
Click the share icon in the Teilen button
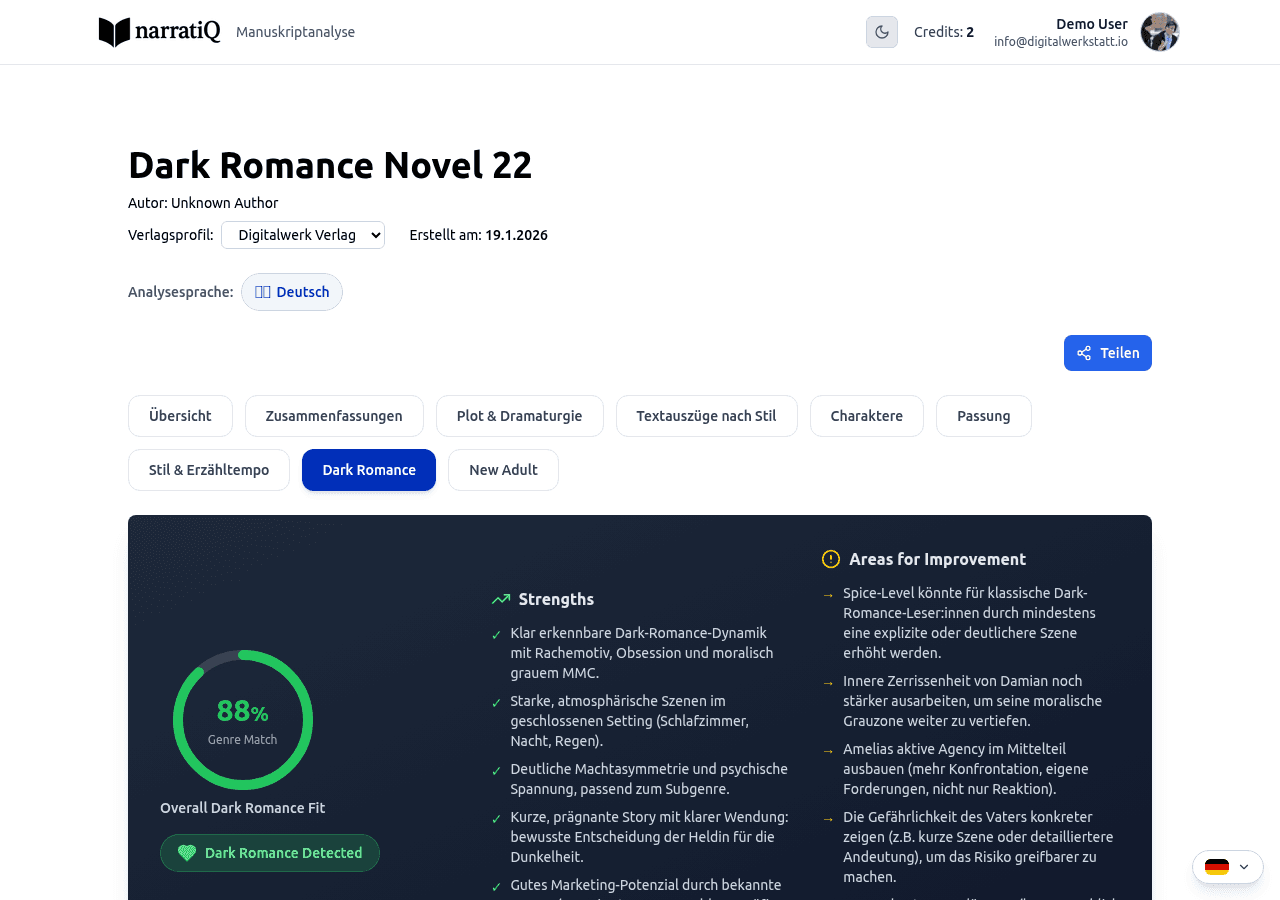click(1086, 352)
